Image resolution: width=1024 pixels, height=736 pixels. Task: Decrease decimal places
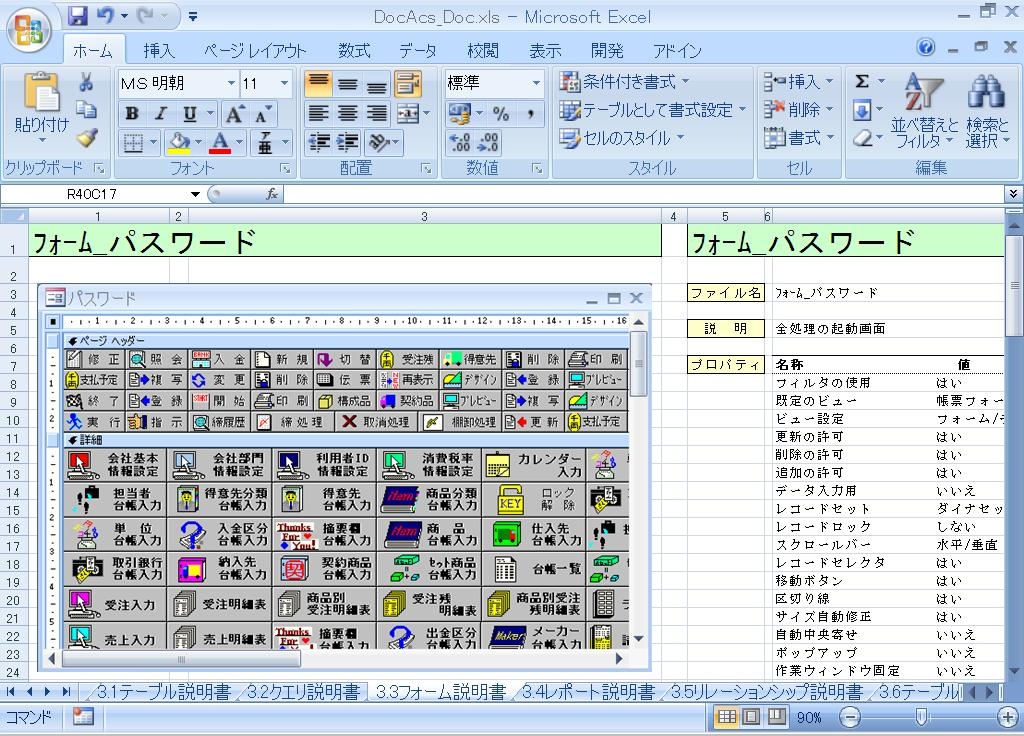tap(488, 142)
